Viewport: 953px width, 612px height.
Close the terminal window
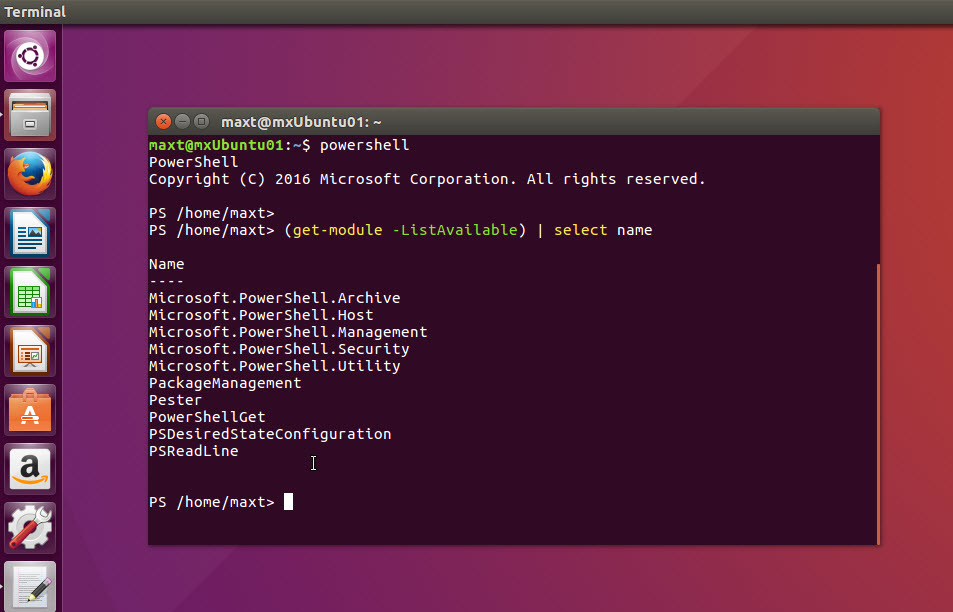coord(163,122)
